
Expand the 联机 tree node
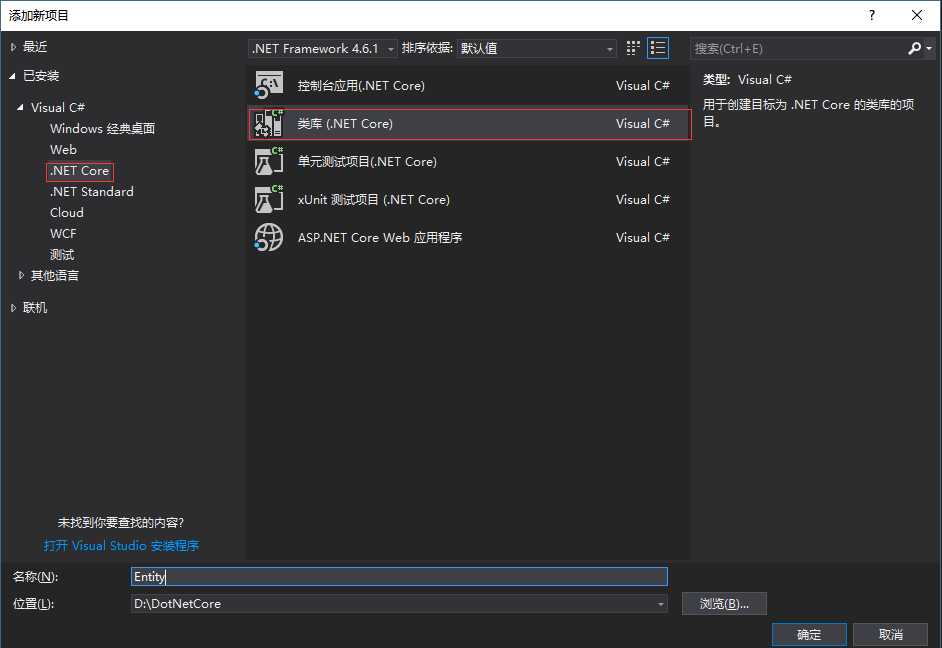(x=13, y=307)
